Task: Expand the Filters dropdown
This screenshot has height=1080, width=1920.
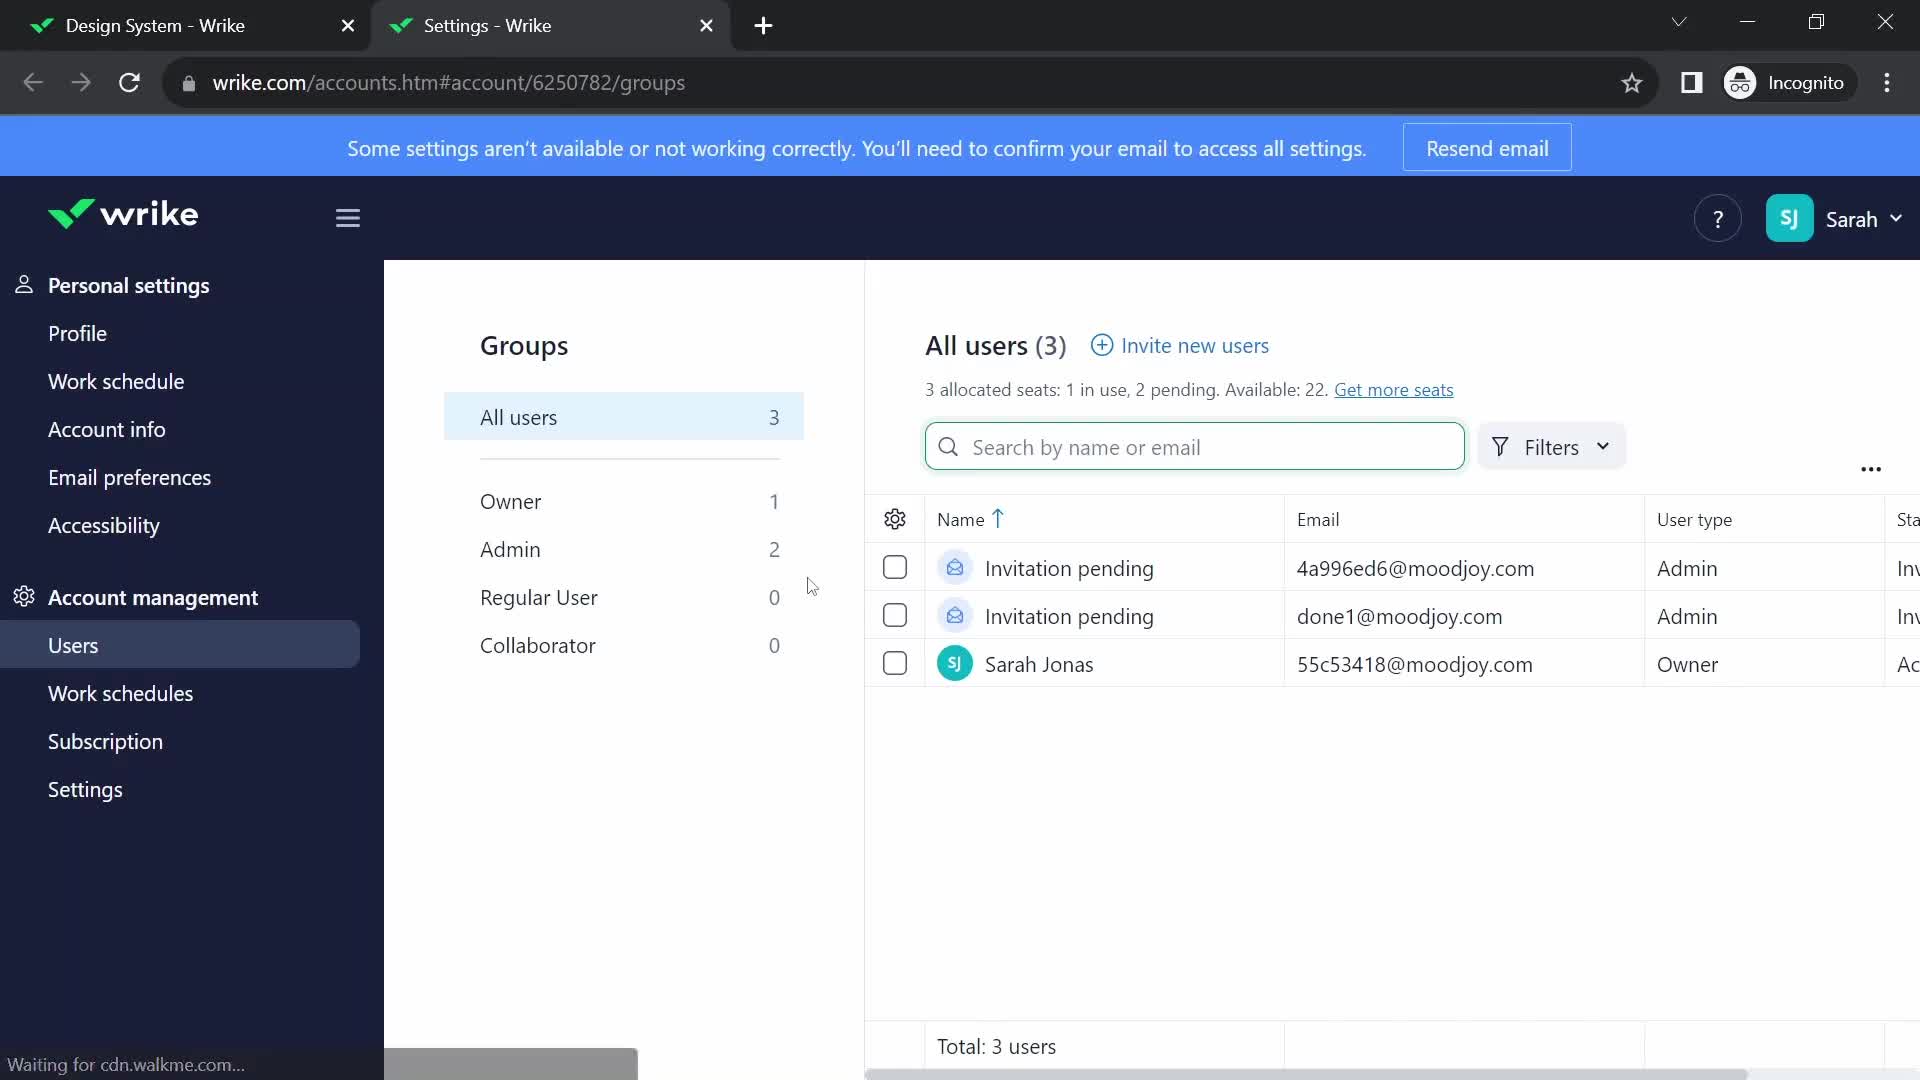Action: coord(1551,446)
